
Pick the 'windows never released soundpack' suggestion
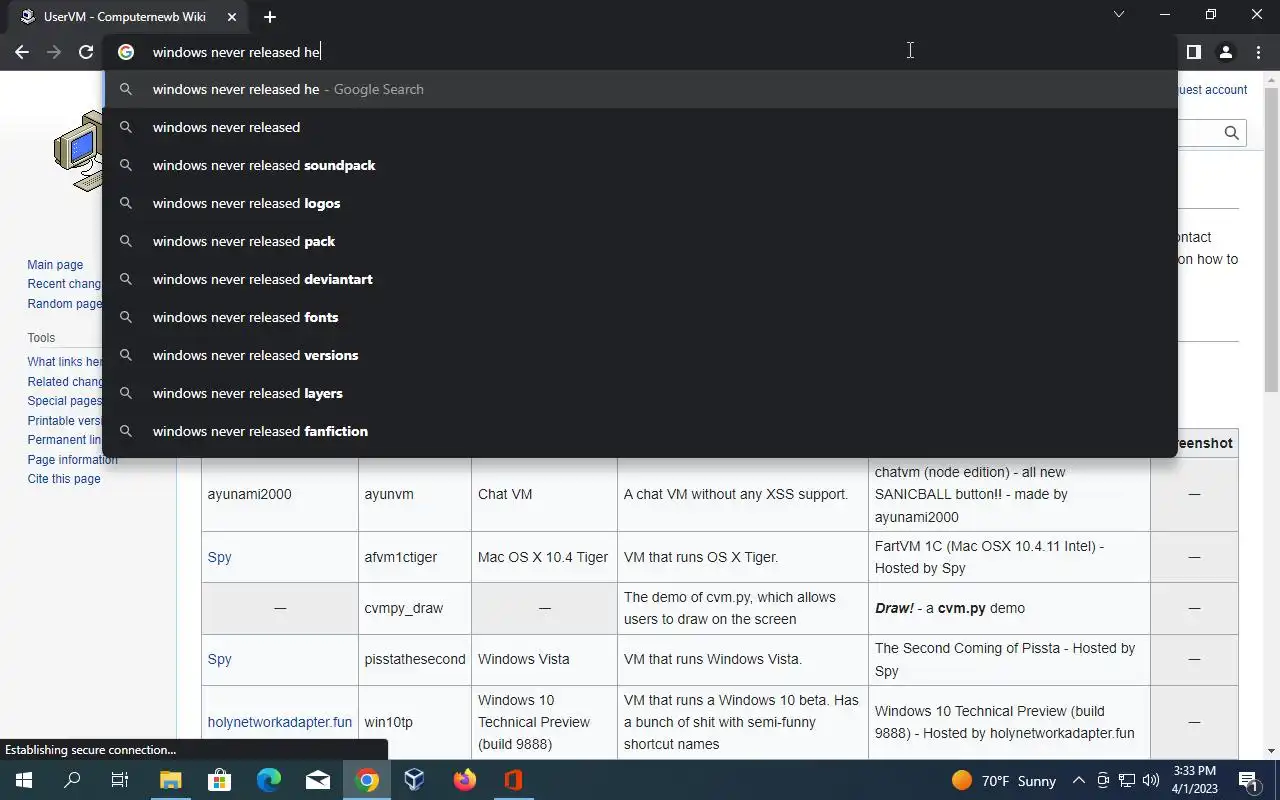coord(640,165)
